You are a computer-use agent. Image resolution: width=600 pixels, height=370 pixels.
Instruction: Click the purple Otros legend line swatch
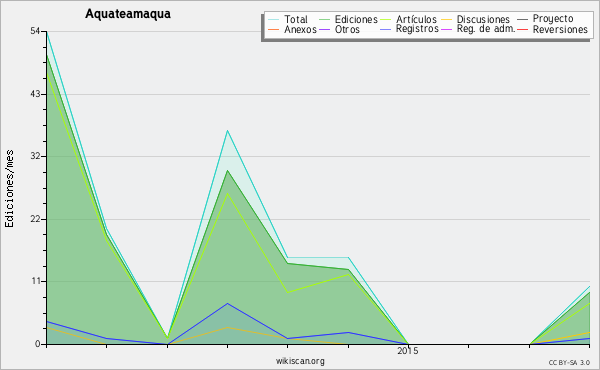coord(324,29)
